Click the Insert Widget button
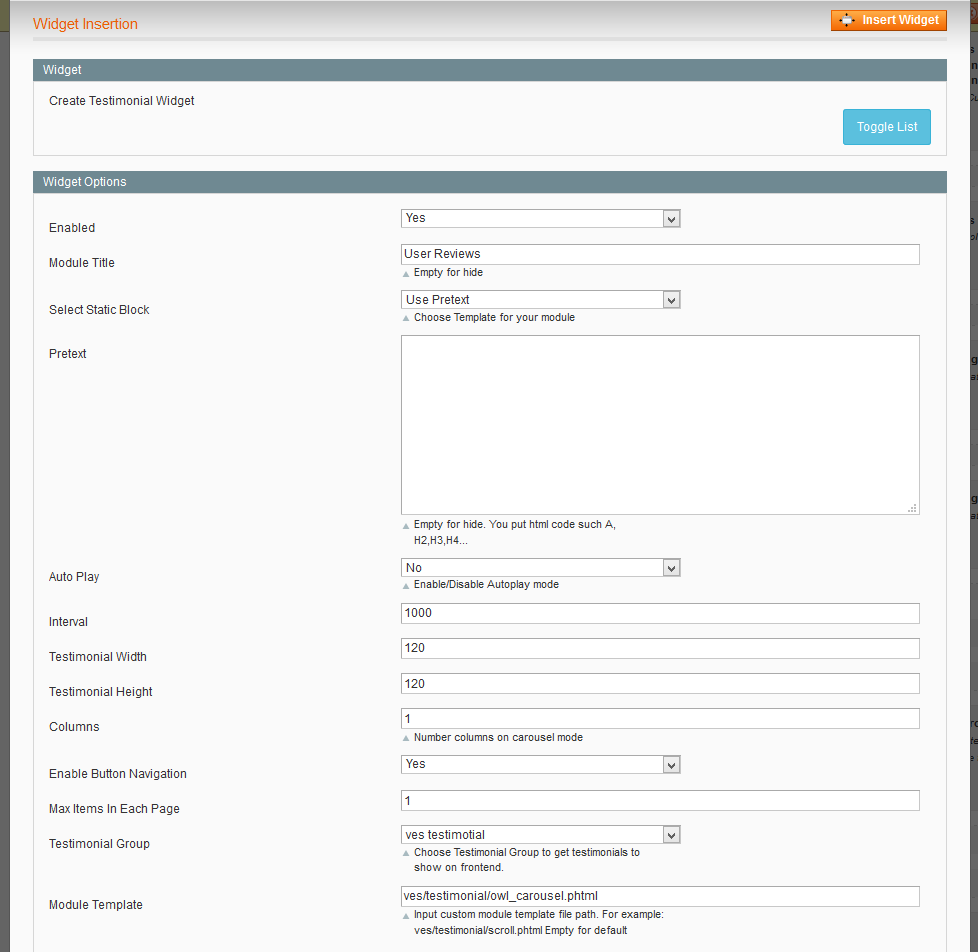Screen dimensions: 978x952 [888, 20]
